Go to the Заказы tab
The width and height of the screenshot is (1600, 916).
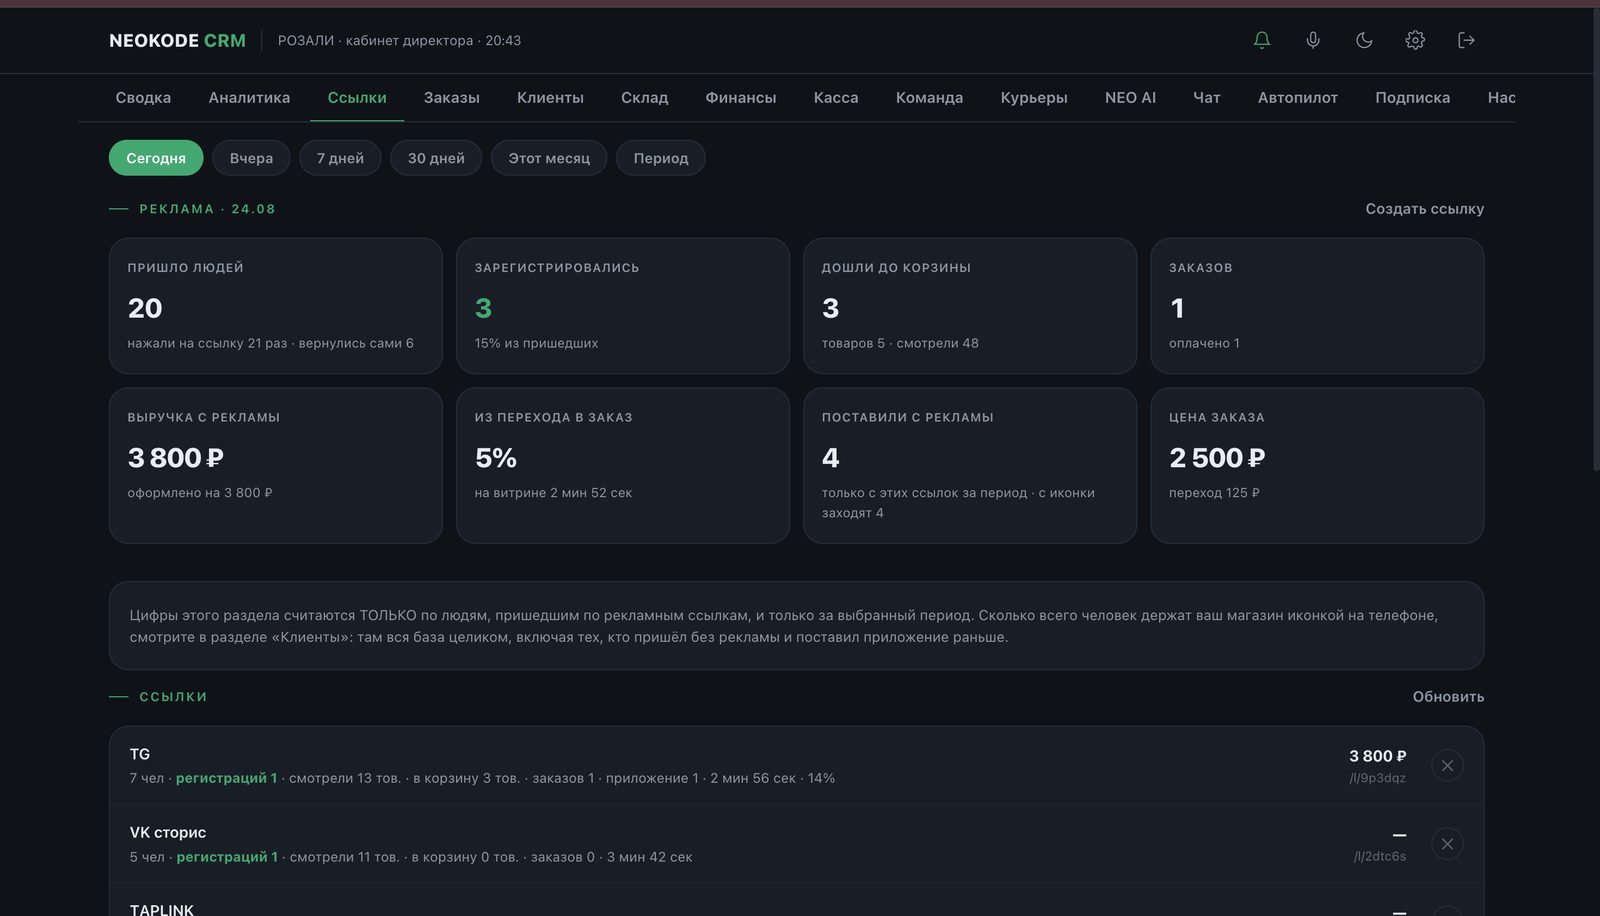click(451, 97)
